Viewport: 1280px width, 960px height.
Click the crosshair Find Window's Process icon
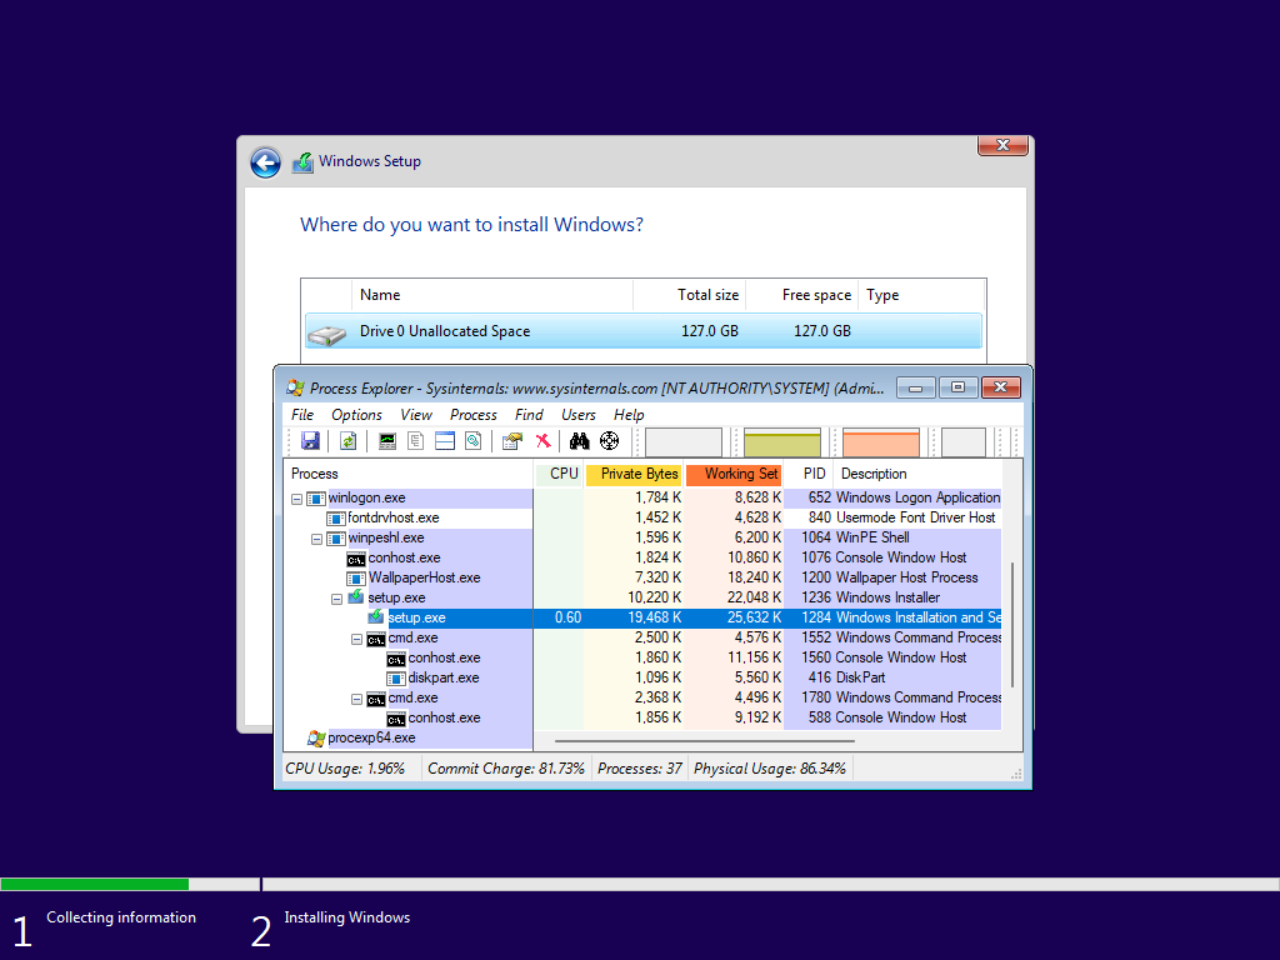point(609,441)
